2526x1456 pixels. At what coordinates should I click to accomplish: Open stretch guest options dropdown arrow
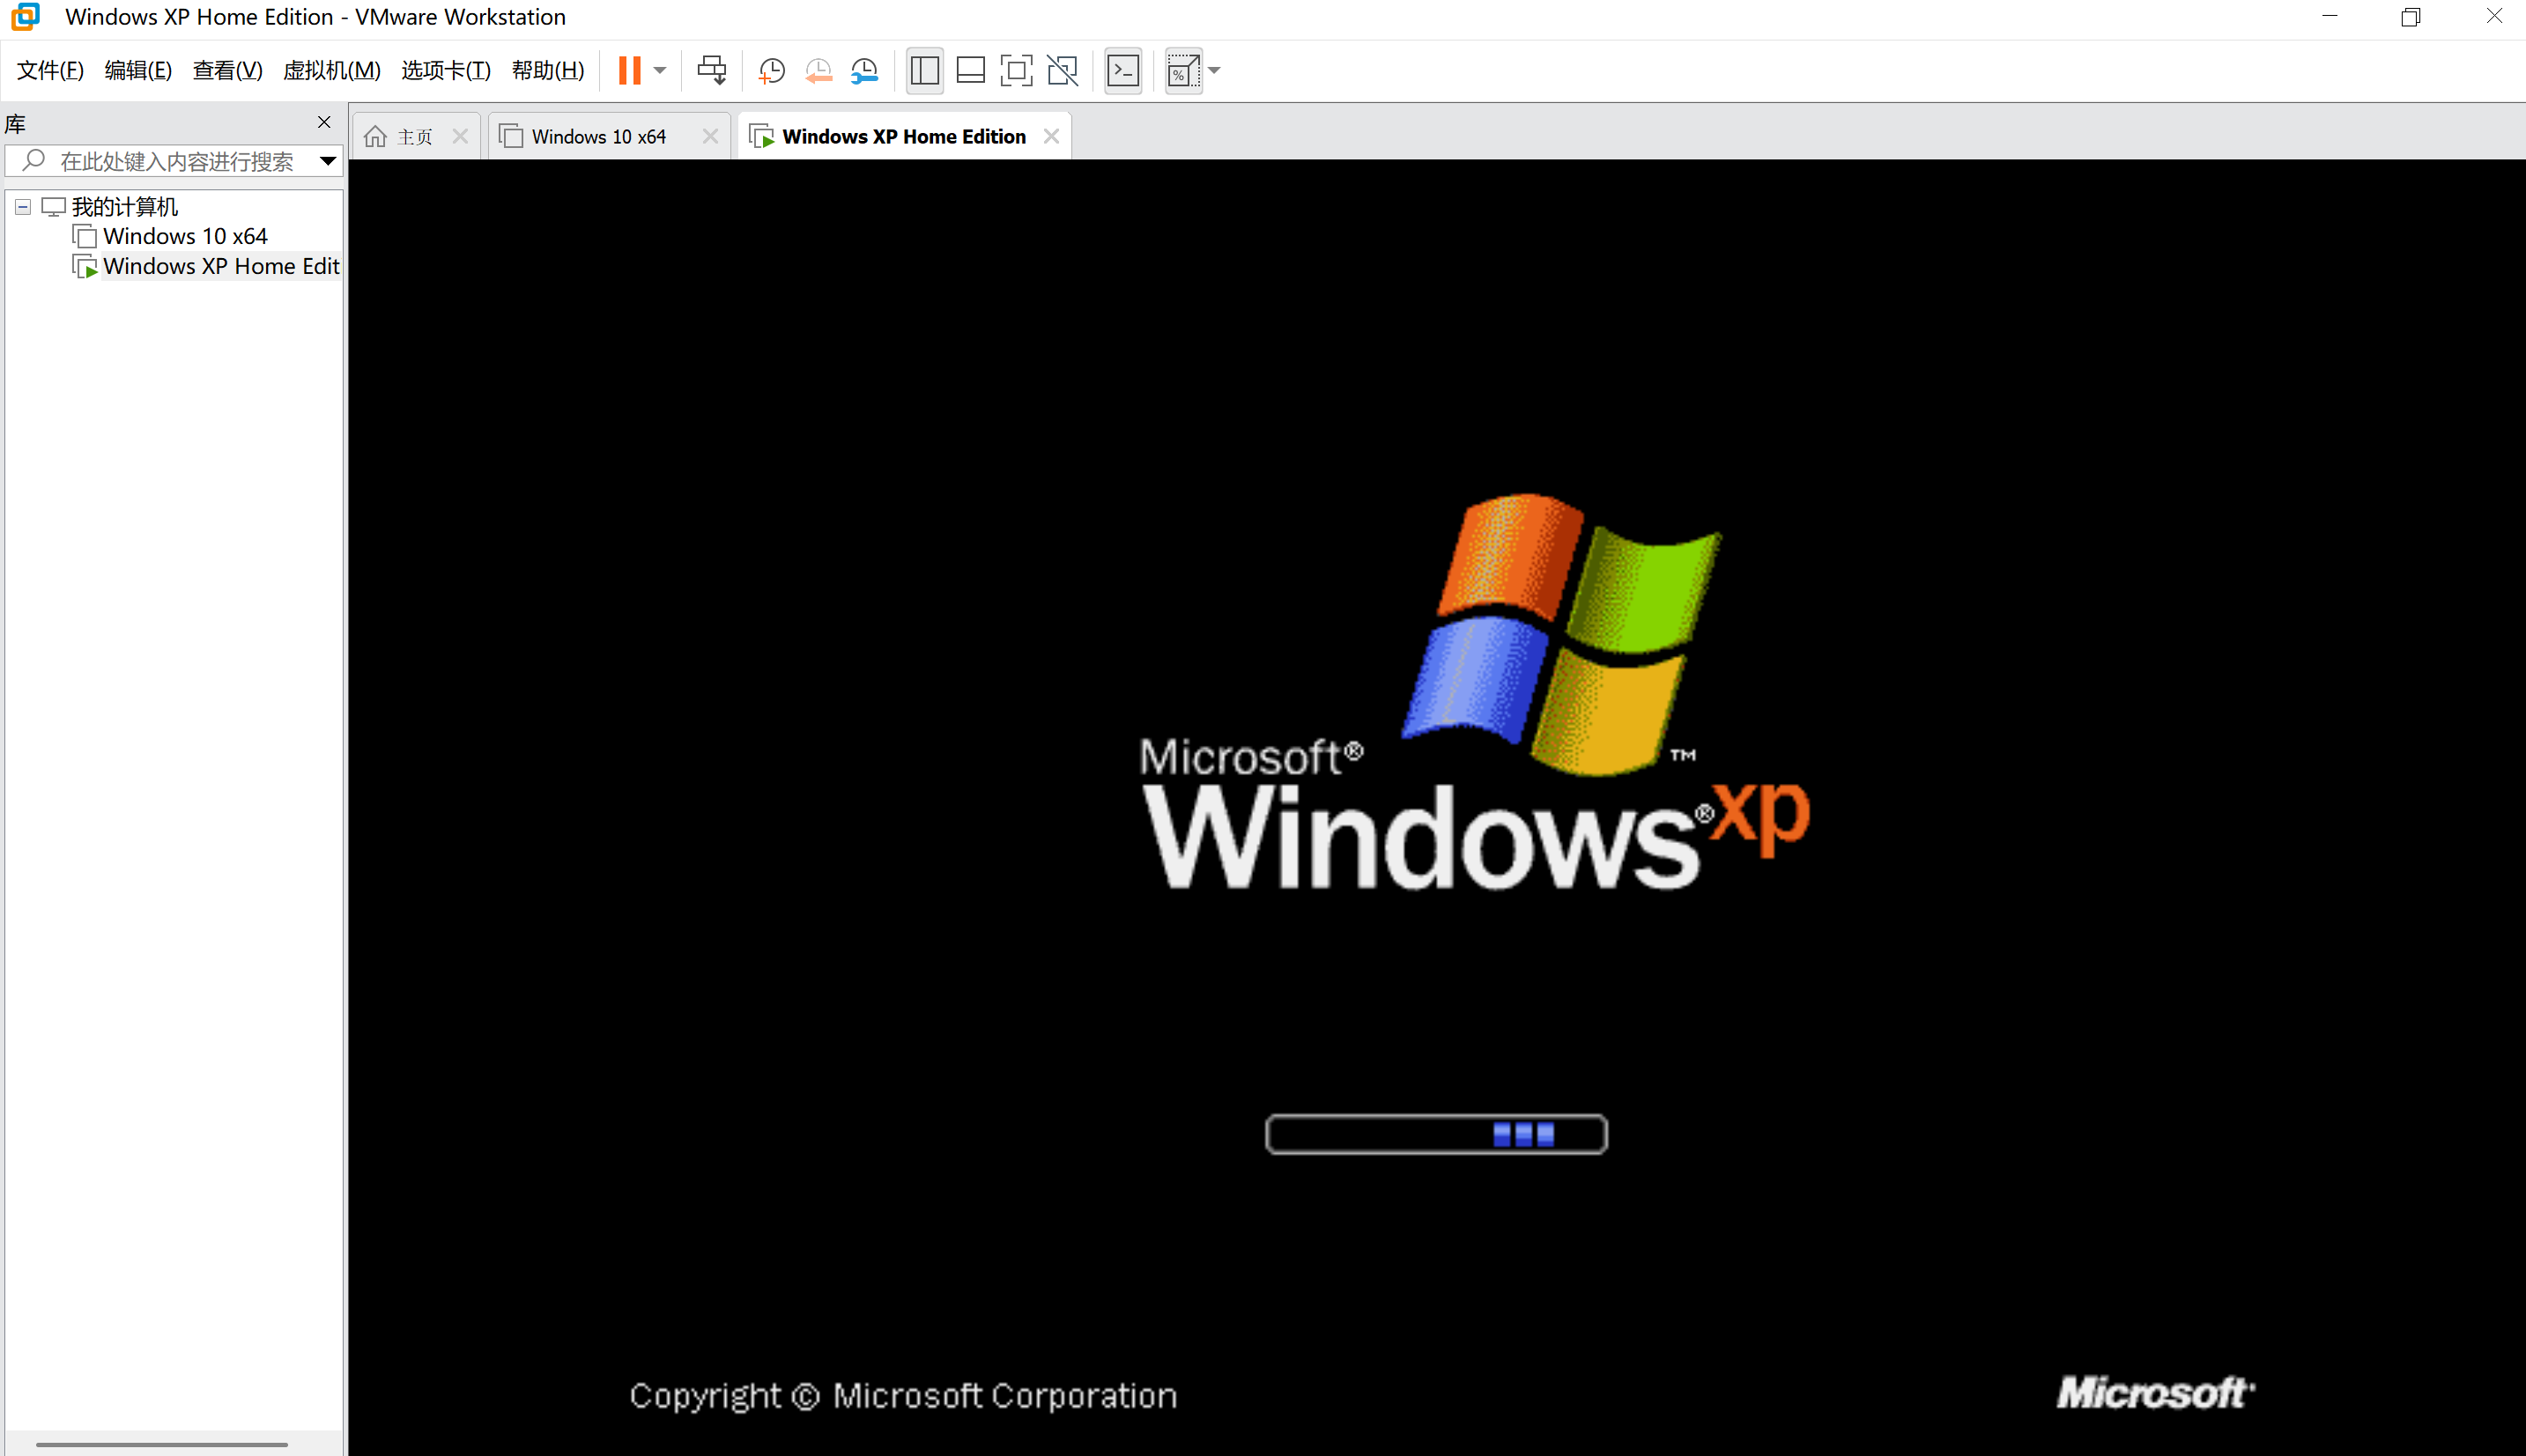(1214, 70)
